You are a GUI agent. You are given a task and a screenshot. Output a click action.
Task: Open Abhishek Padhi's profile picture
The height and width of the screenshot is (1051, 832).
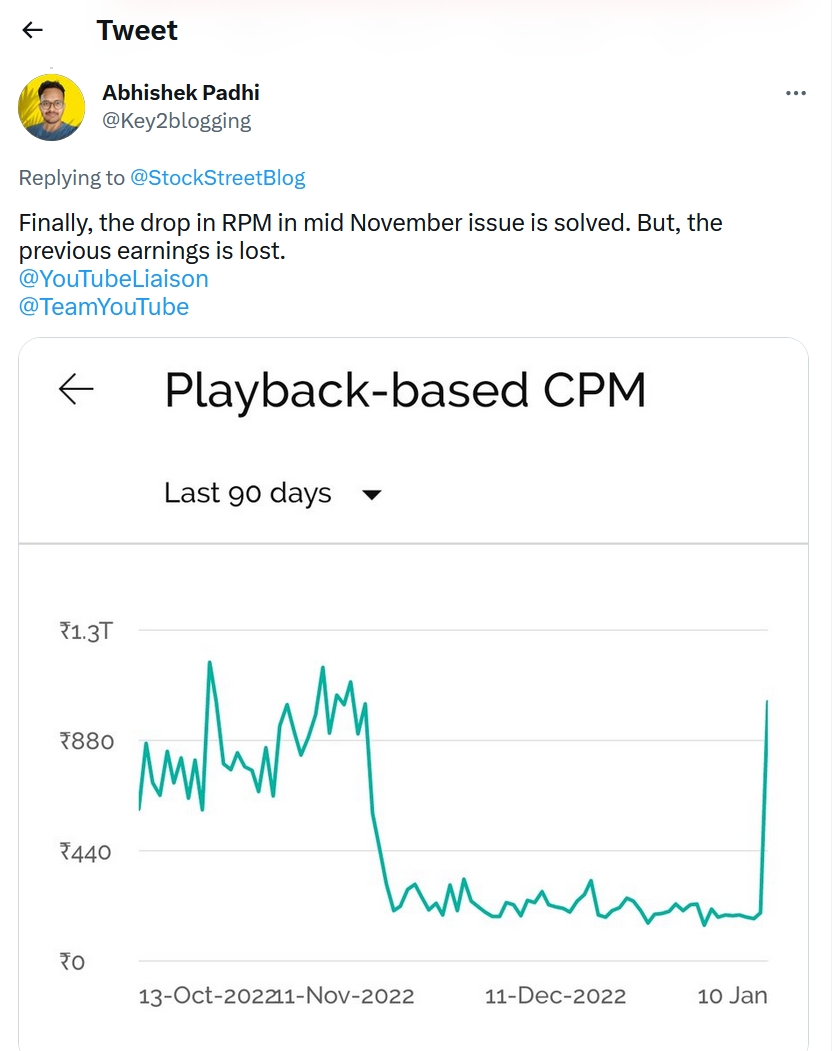52,107
